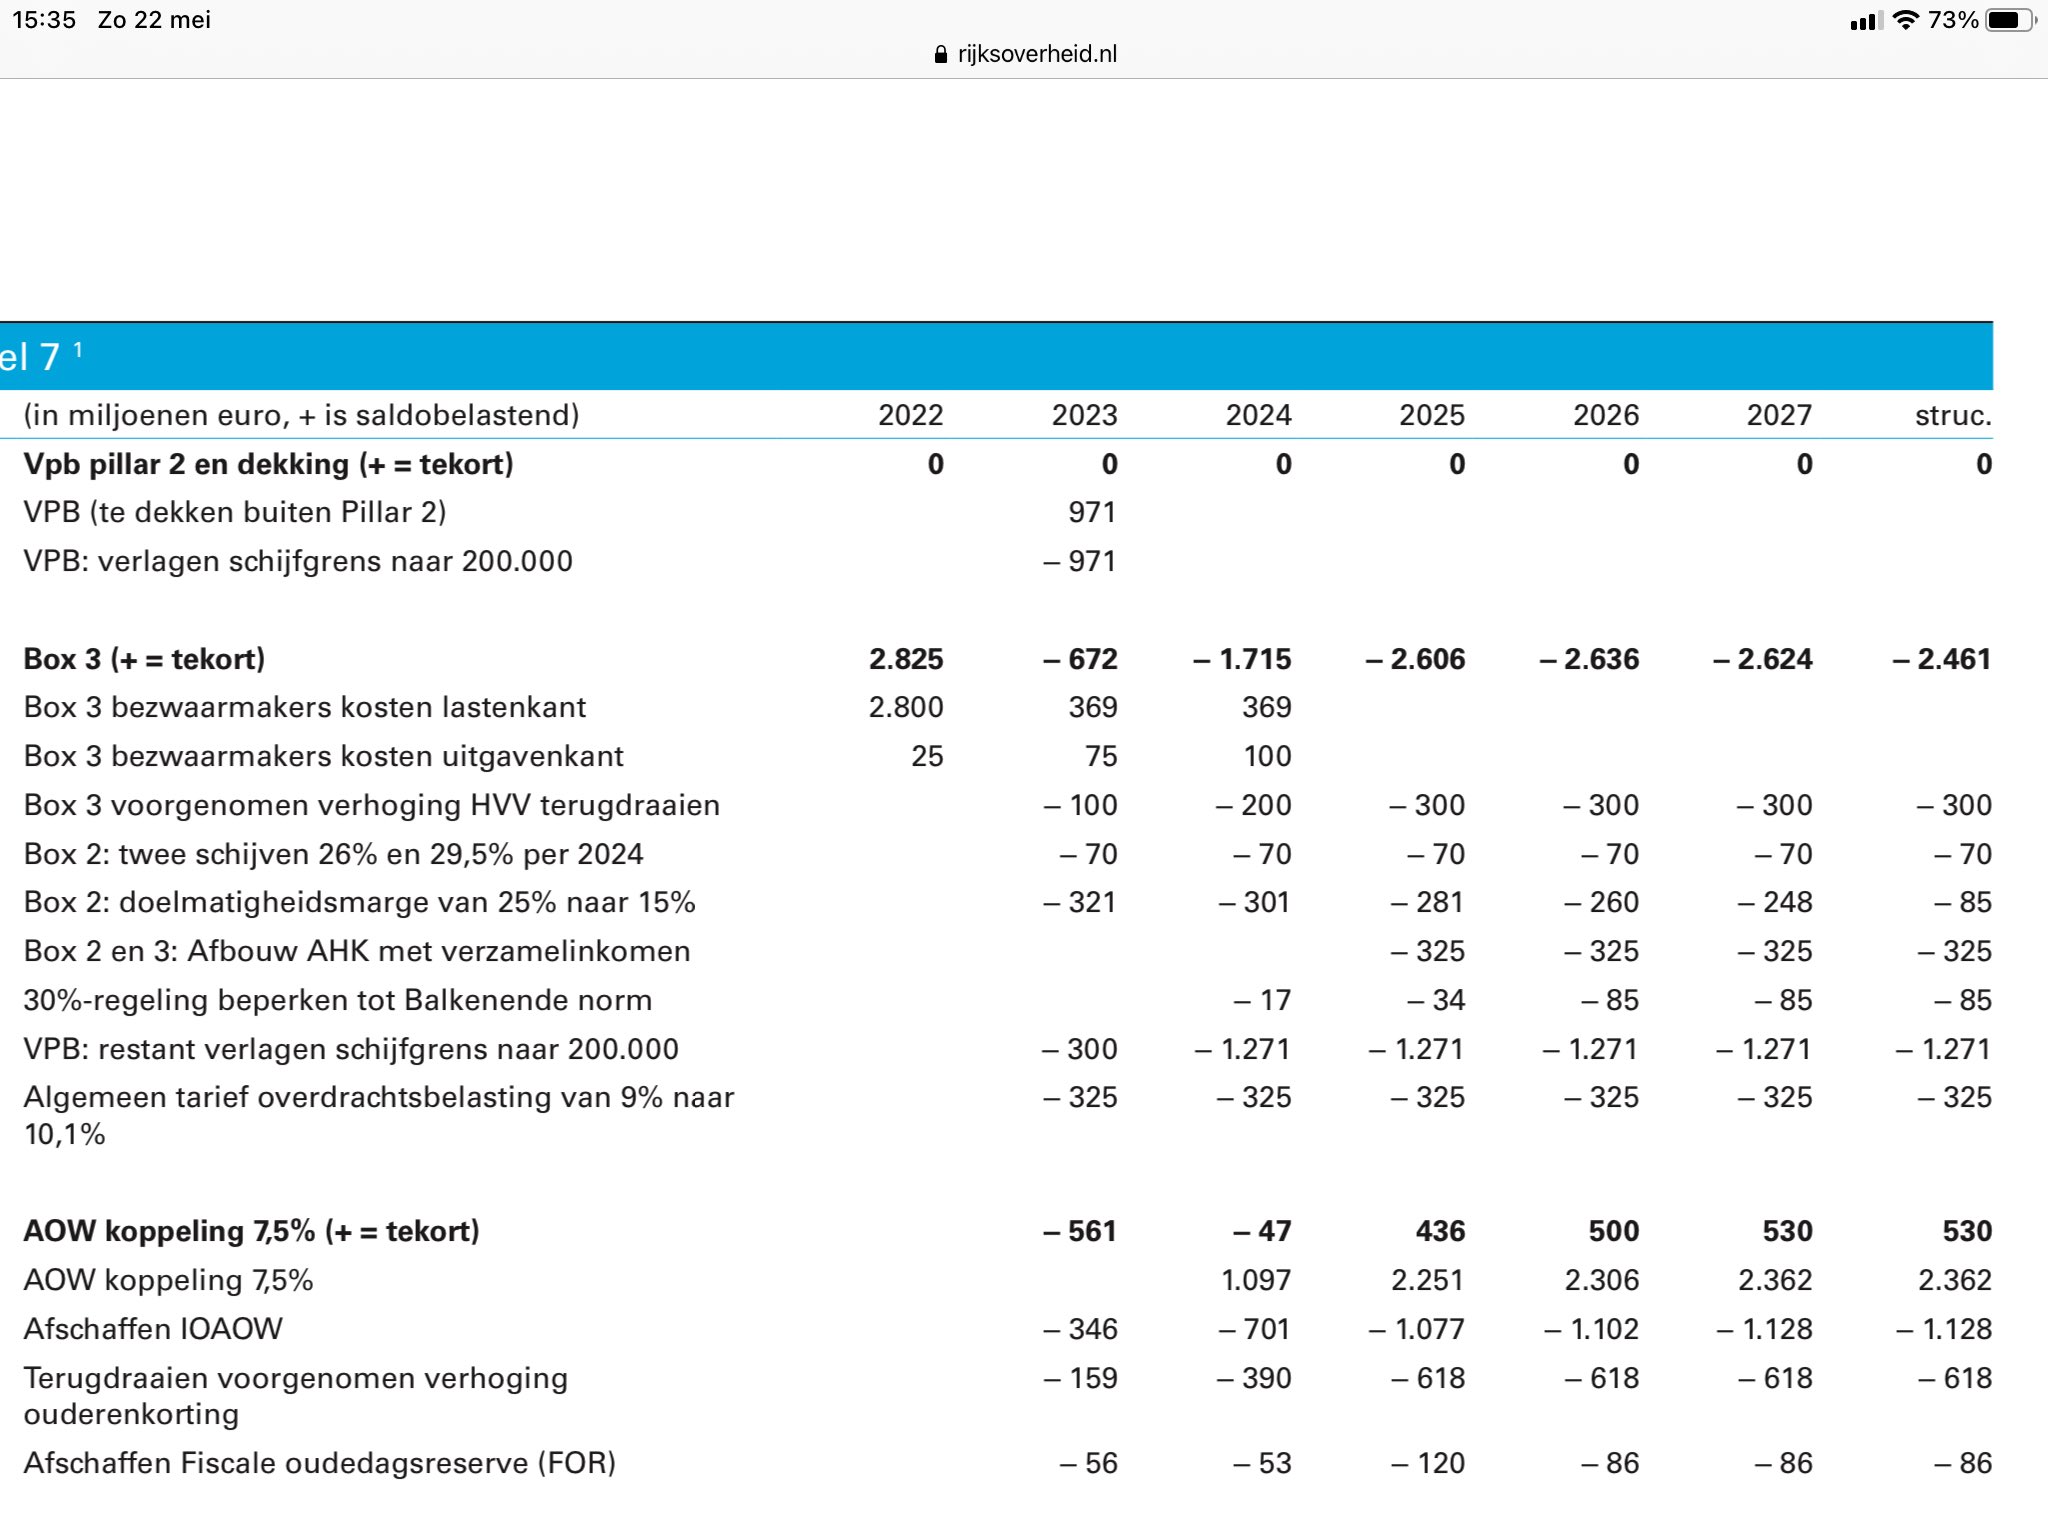
Task: Tap the 2025 column header
Action: click(x=1431, y=415)
